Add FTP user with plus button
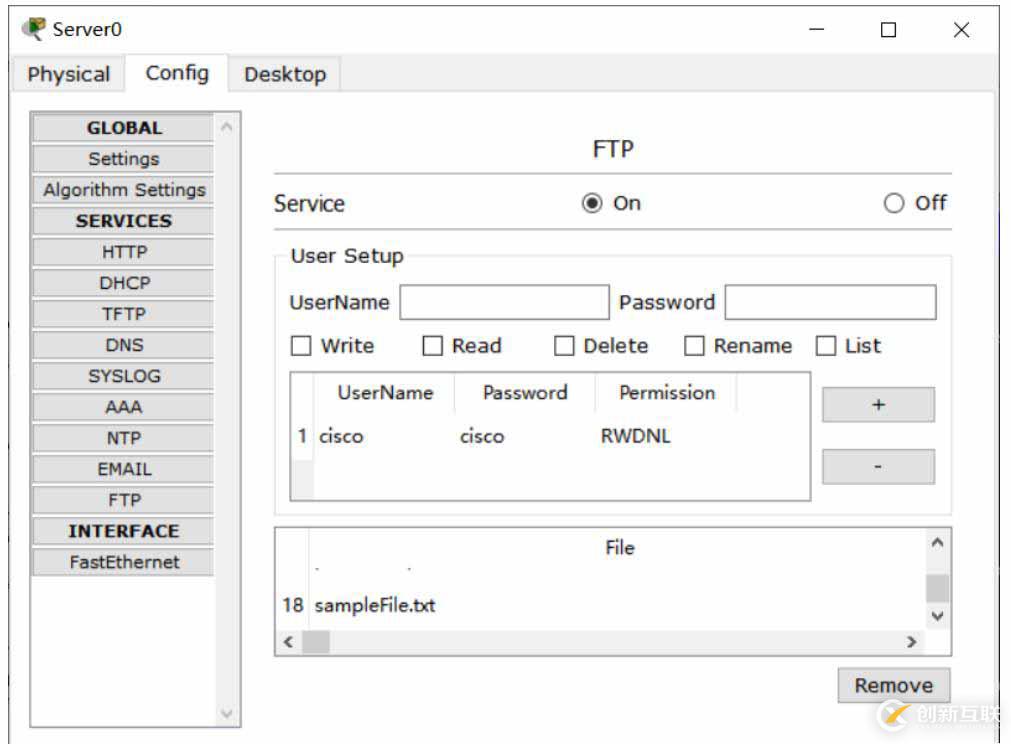The image size is (1011, 744). 878,405
